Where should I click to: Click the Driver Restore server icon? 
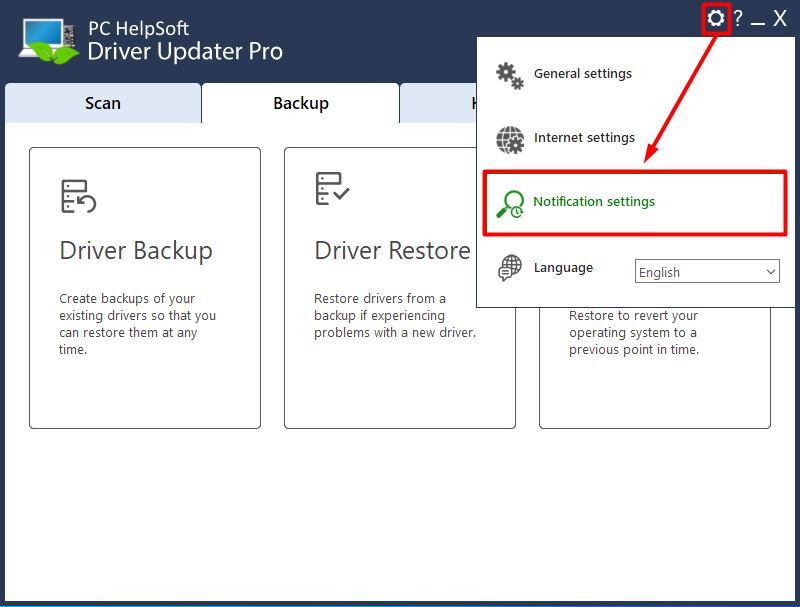[x=333, y=188]
